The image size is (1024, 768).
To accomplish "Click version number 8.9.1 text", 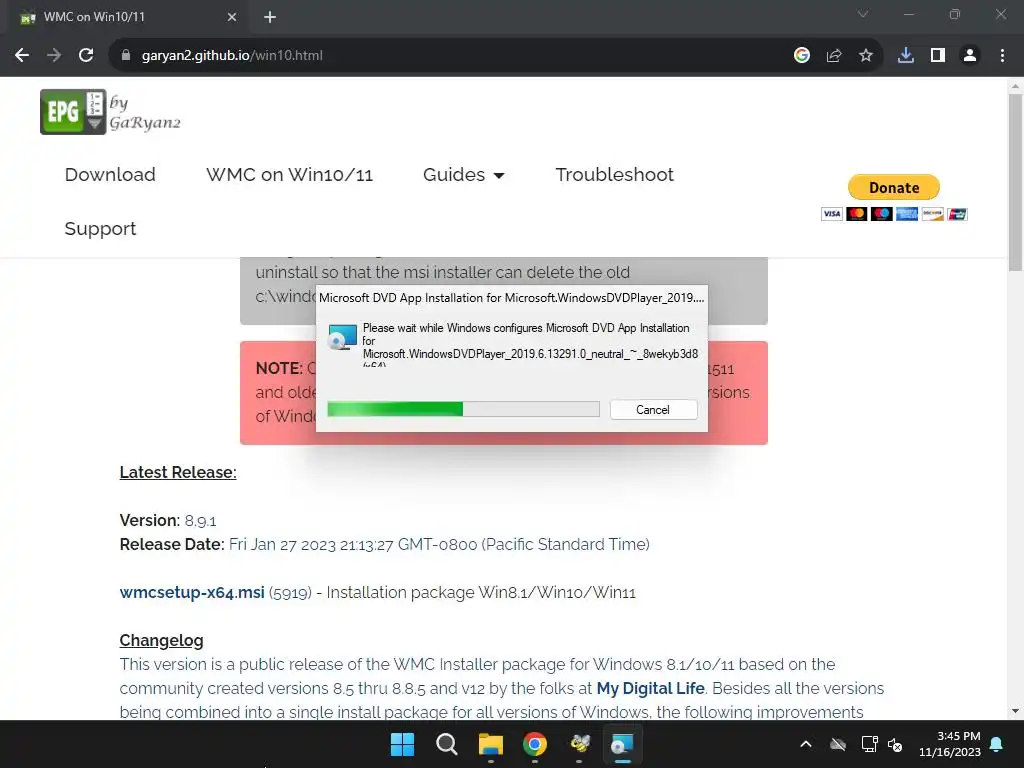I will pyautogui.click(x=200, y=520).
